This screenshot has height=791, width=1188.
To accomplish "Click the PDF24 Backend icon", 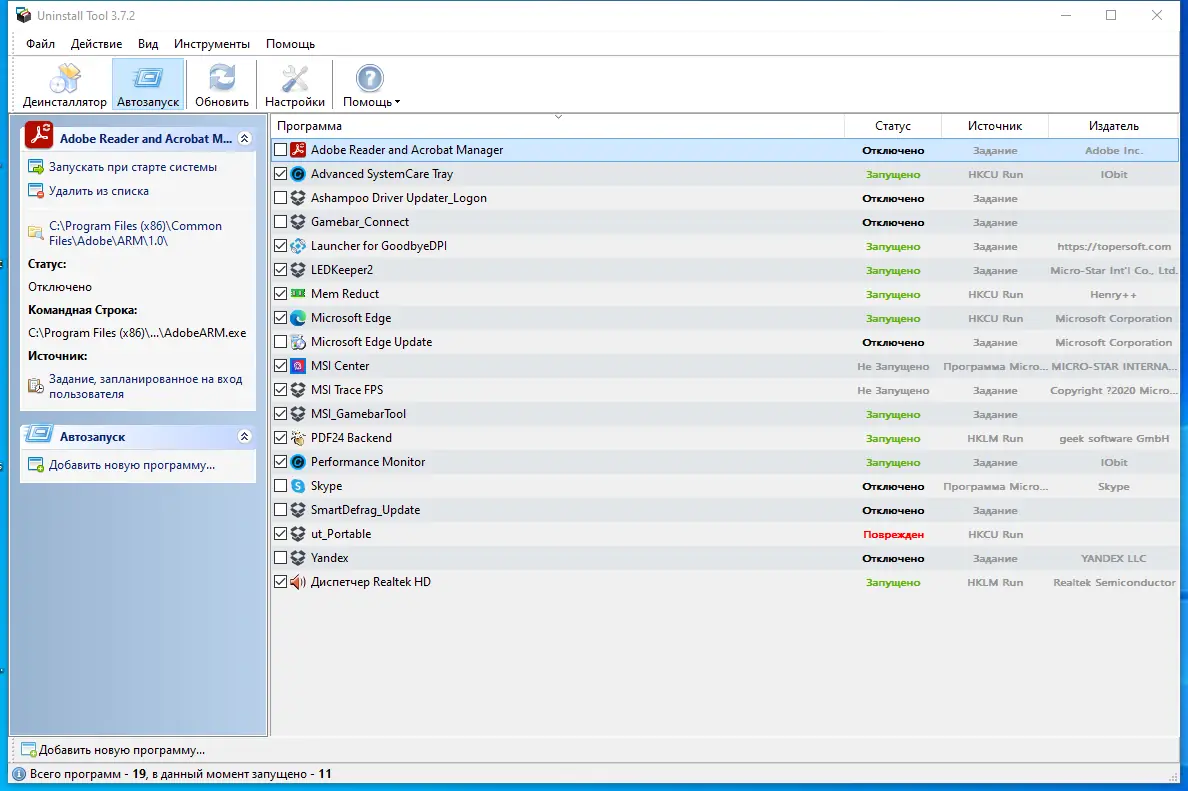I will (x=299, y=438).
